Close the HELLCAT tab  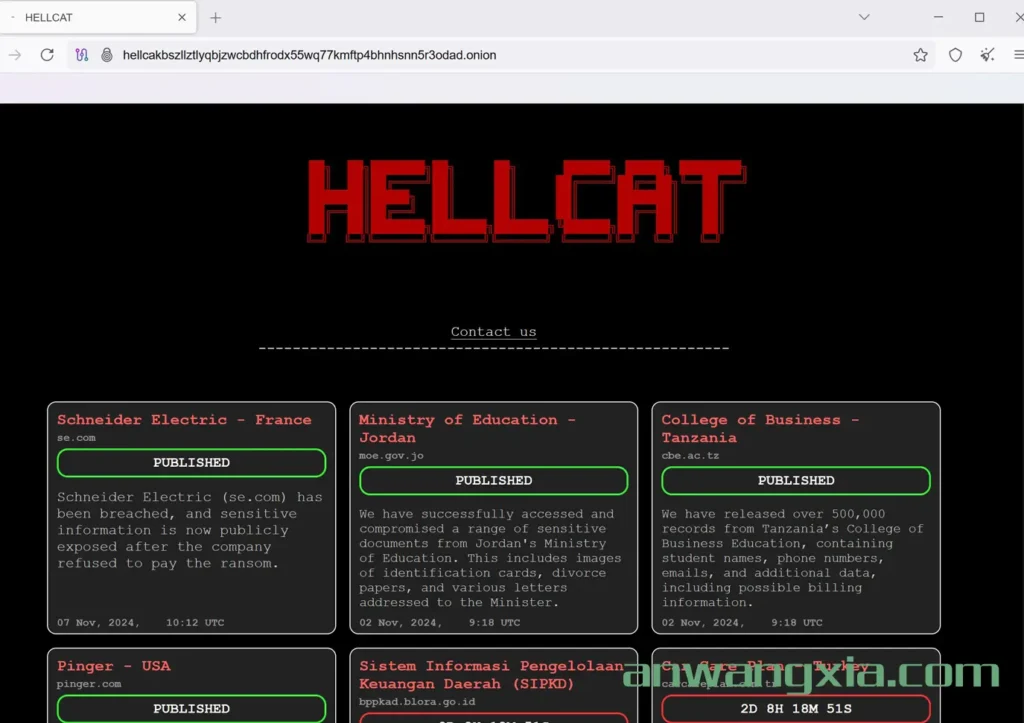tap(182, 18)
